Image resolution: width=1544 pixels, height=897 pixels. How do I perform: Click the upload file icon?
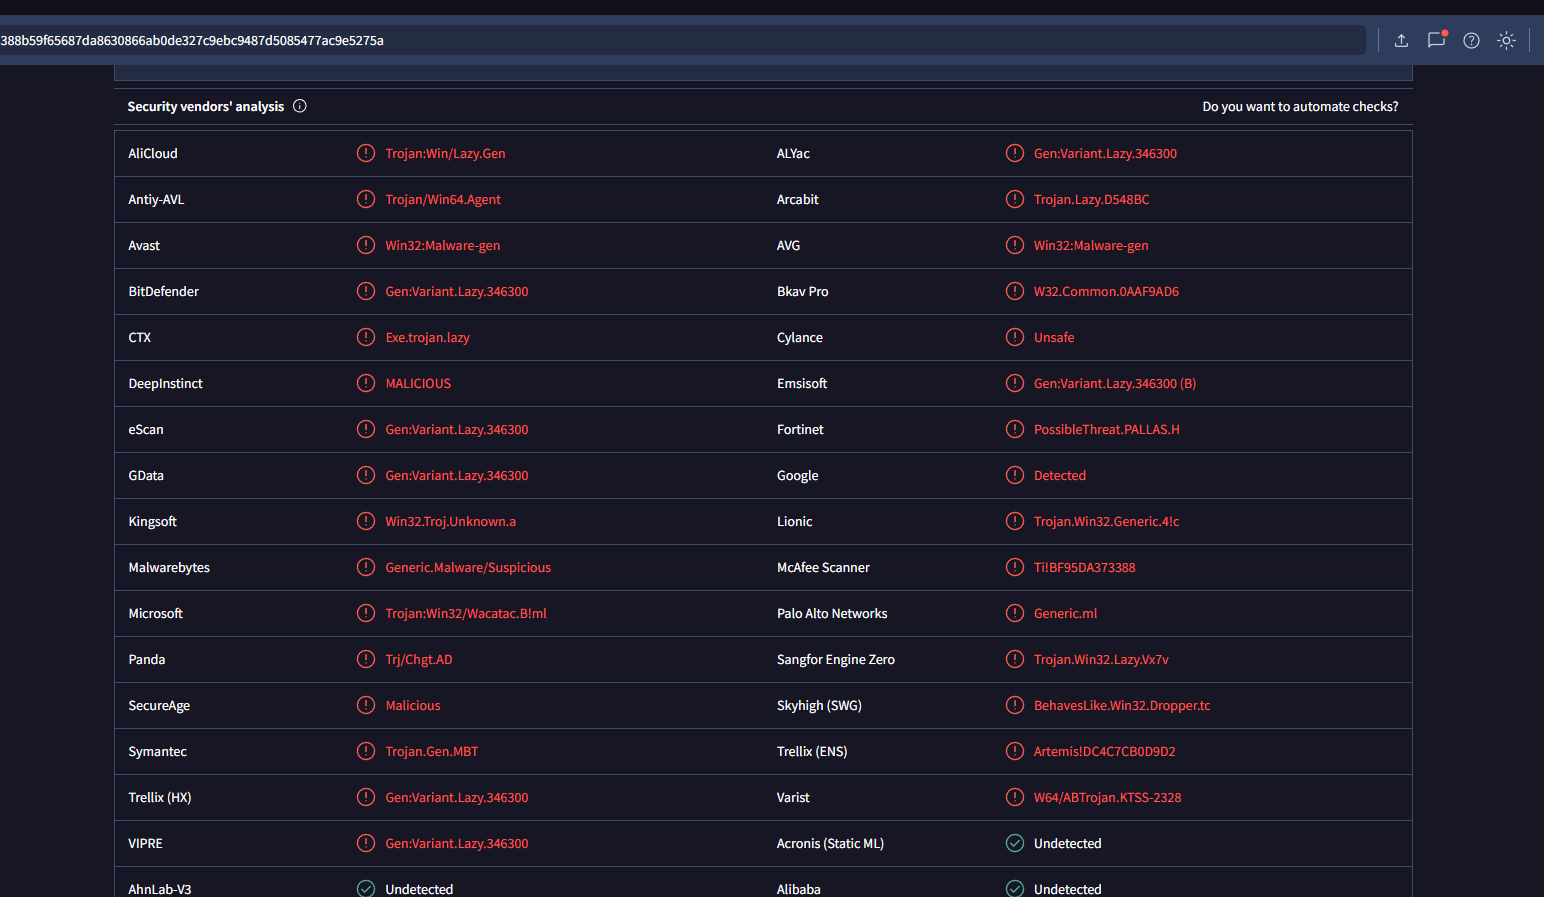[x=1401, y=41]
